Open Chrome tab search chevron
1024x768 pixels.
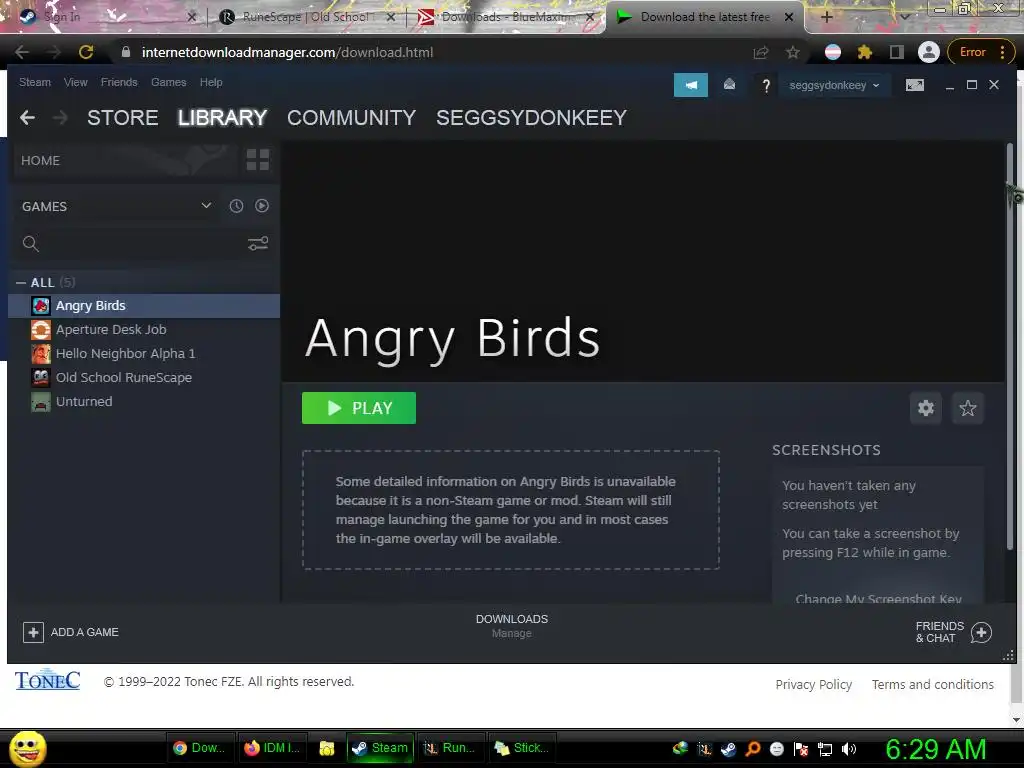(x=904, y=16)
